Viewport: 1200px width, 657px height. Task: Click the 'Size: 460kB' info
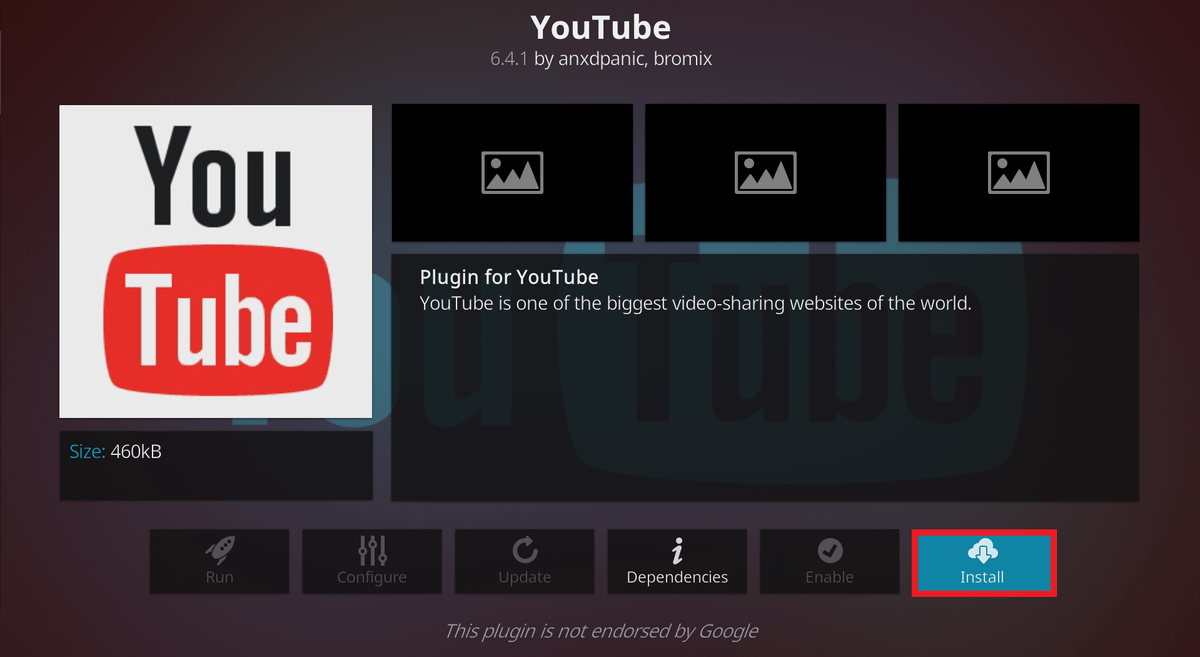[x=116, y=452]
